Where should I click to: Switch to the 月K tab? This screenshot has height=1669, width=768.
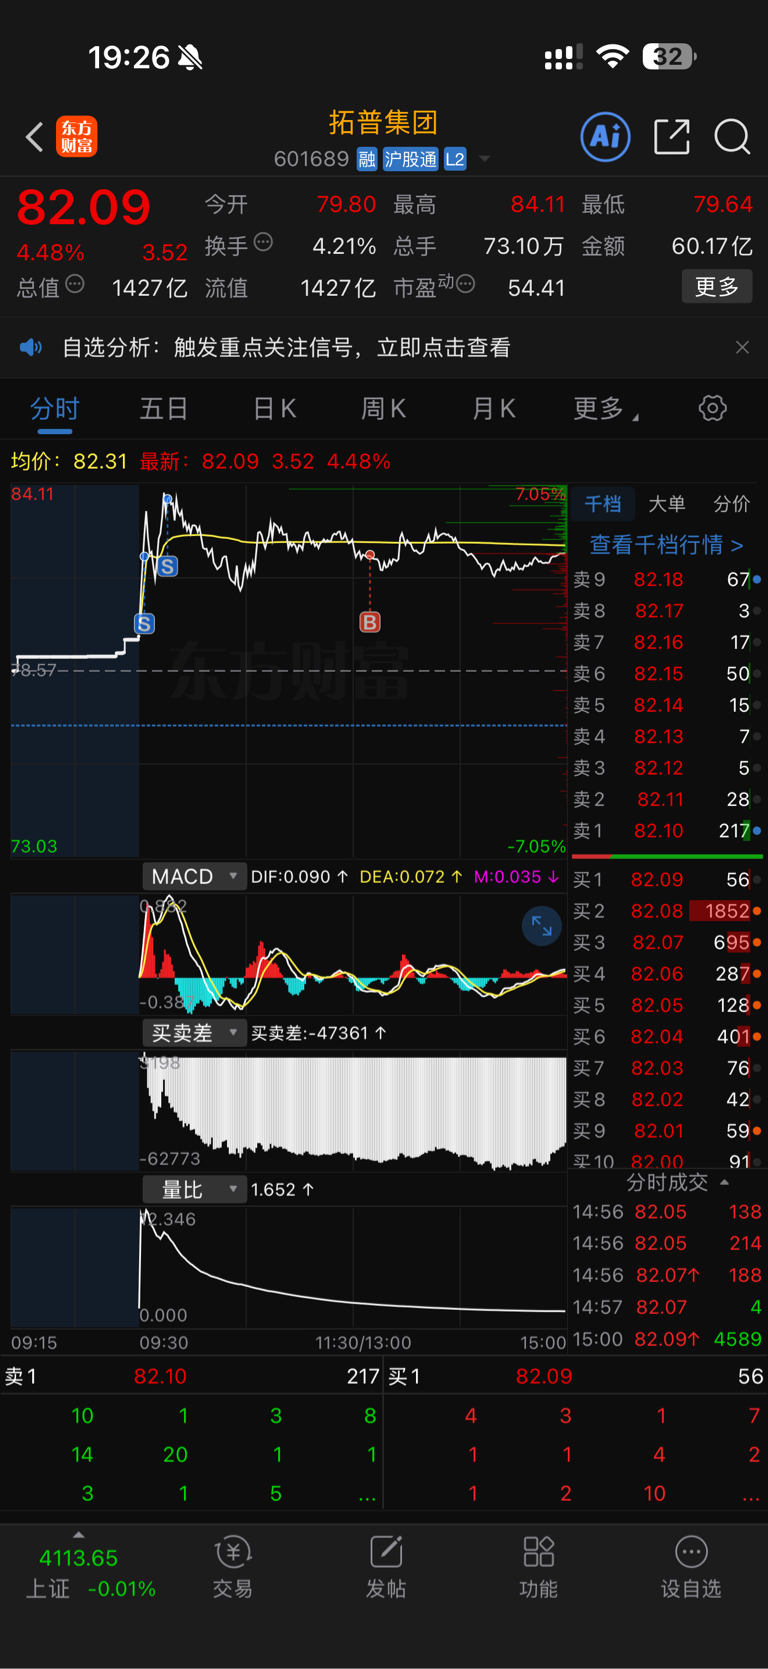click(x=493, y=409)
